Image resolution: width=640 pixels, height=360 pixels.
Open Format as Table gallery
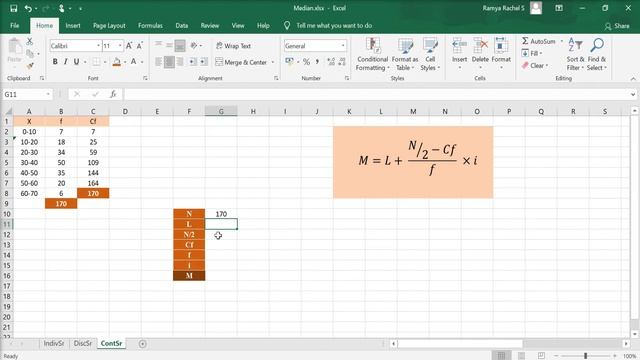coord(404,54)
